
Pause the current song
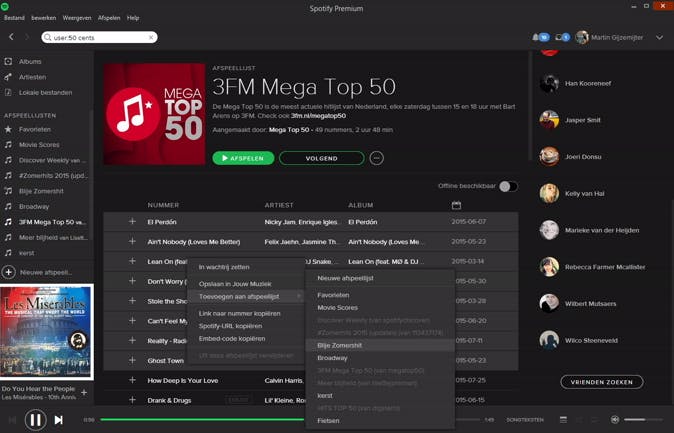coord(35,420)
